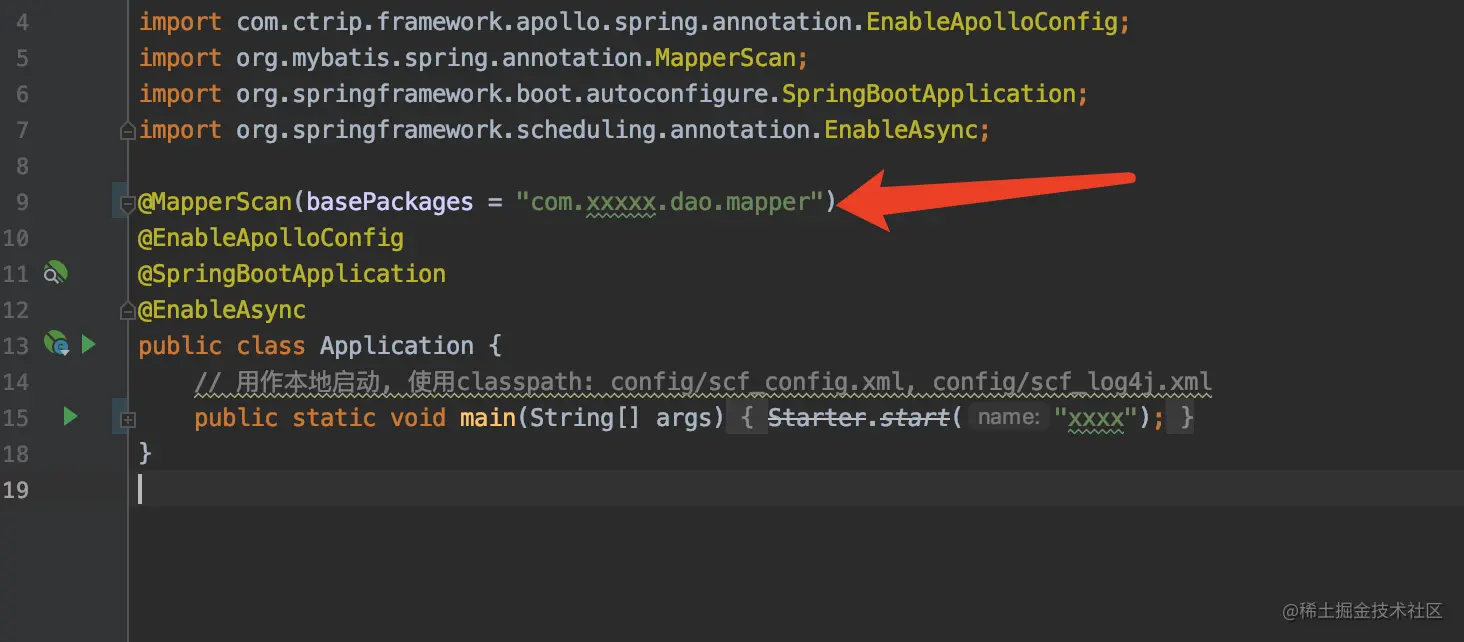Run Application via line 13 green arrow
1464x642 pixels.
point(88,345)
